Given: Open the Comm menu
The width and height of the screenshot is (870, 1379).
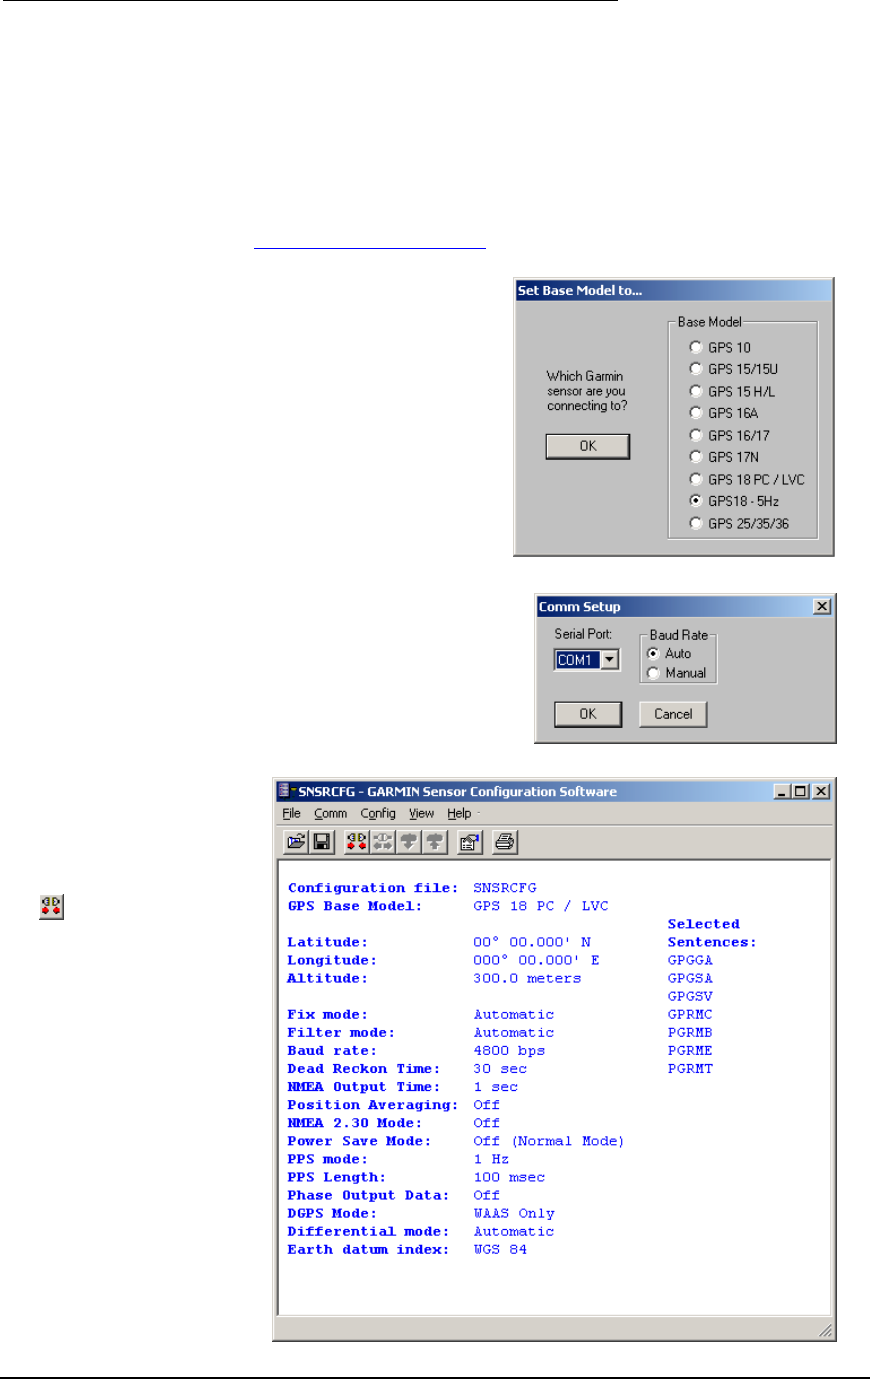Looking at the screenshot, I should [330, 814].
